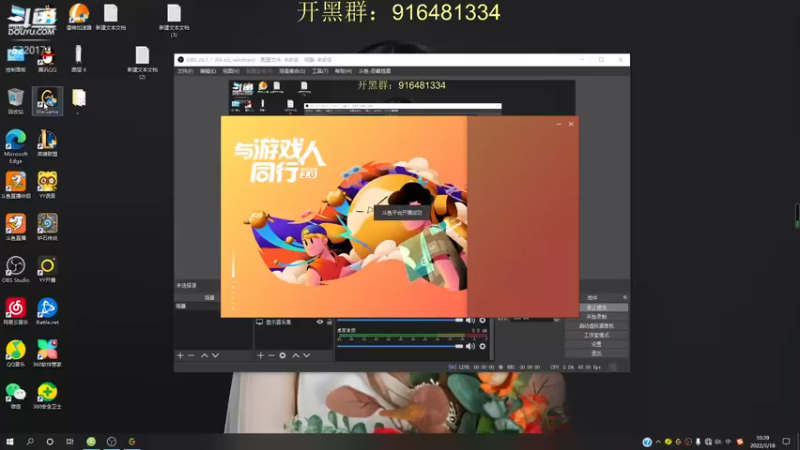Close the orange Douyu splash window
800x450 pixels.
[571, 124]
